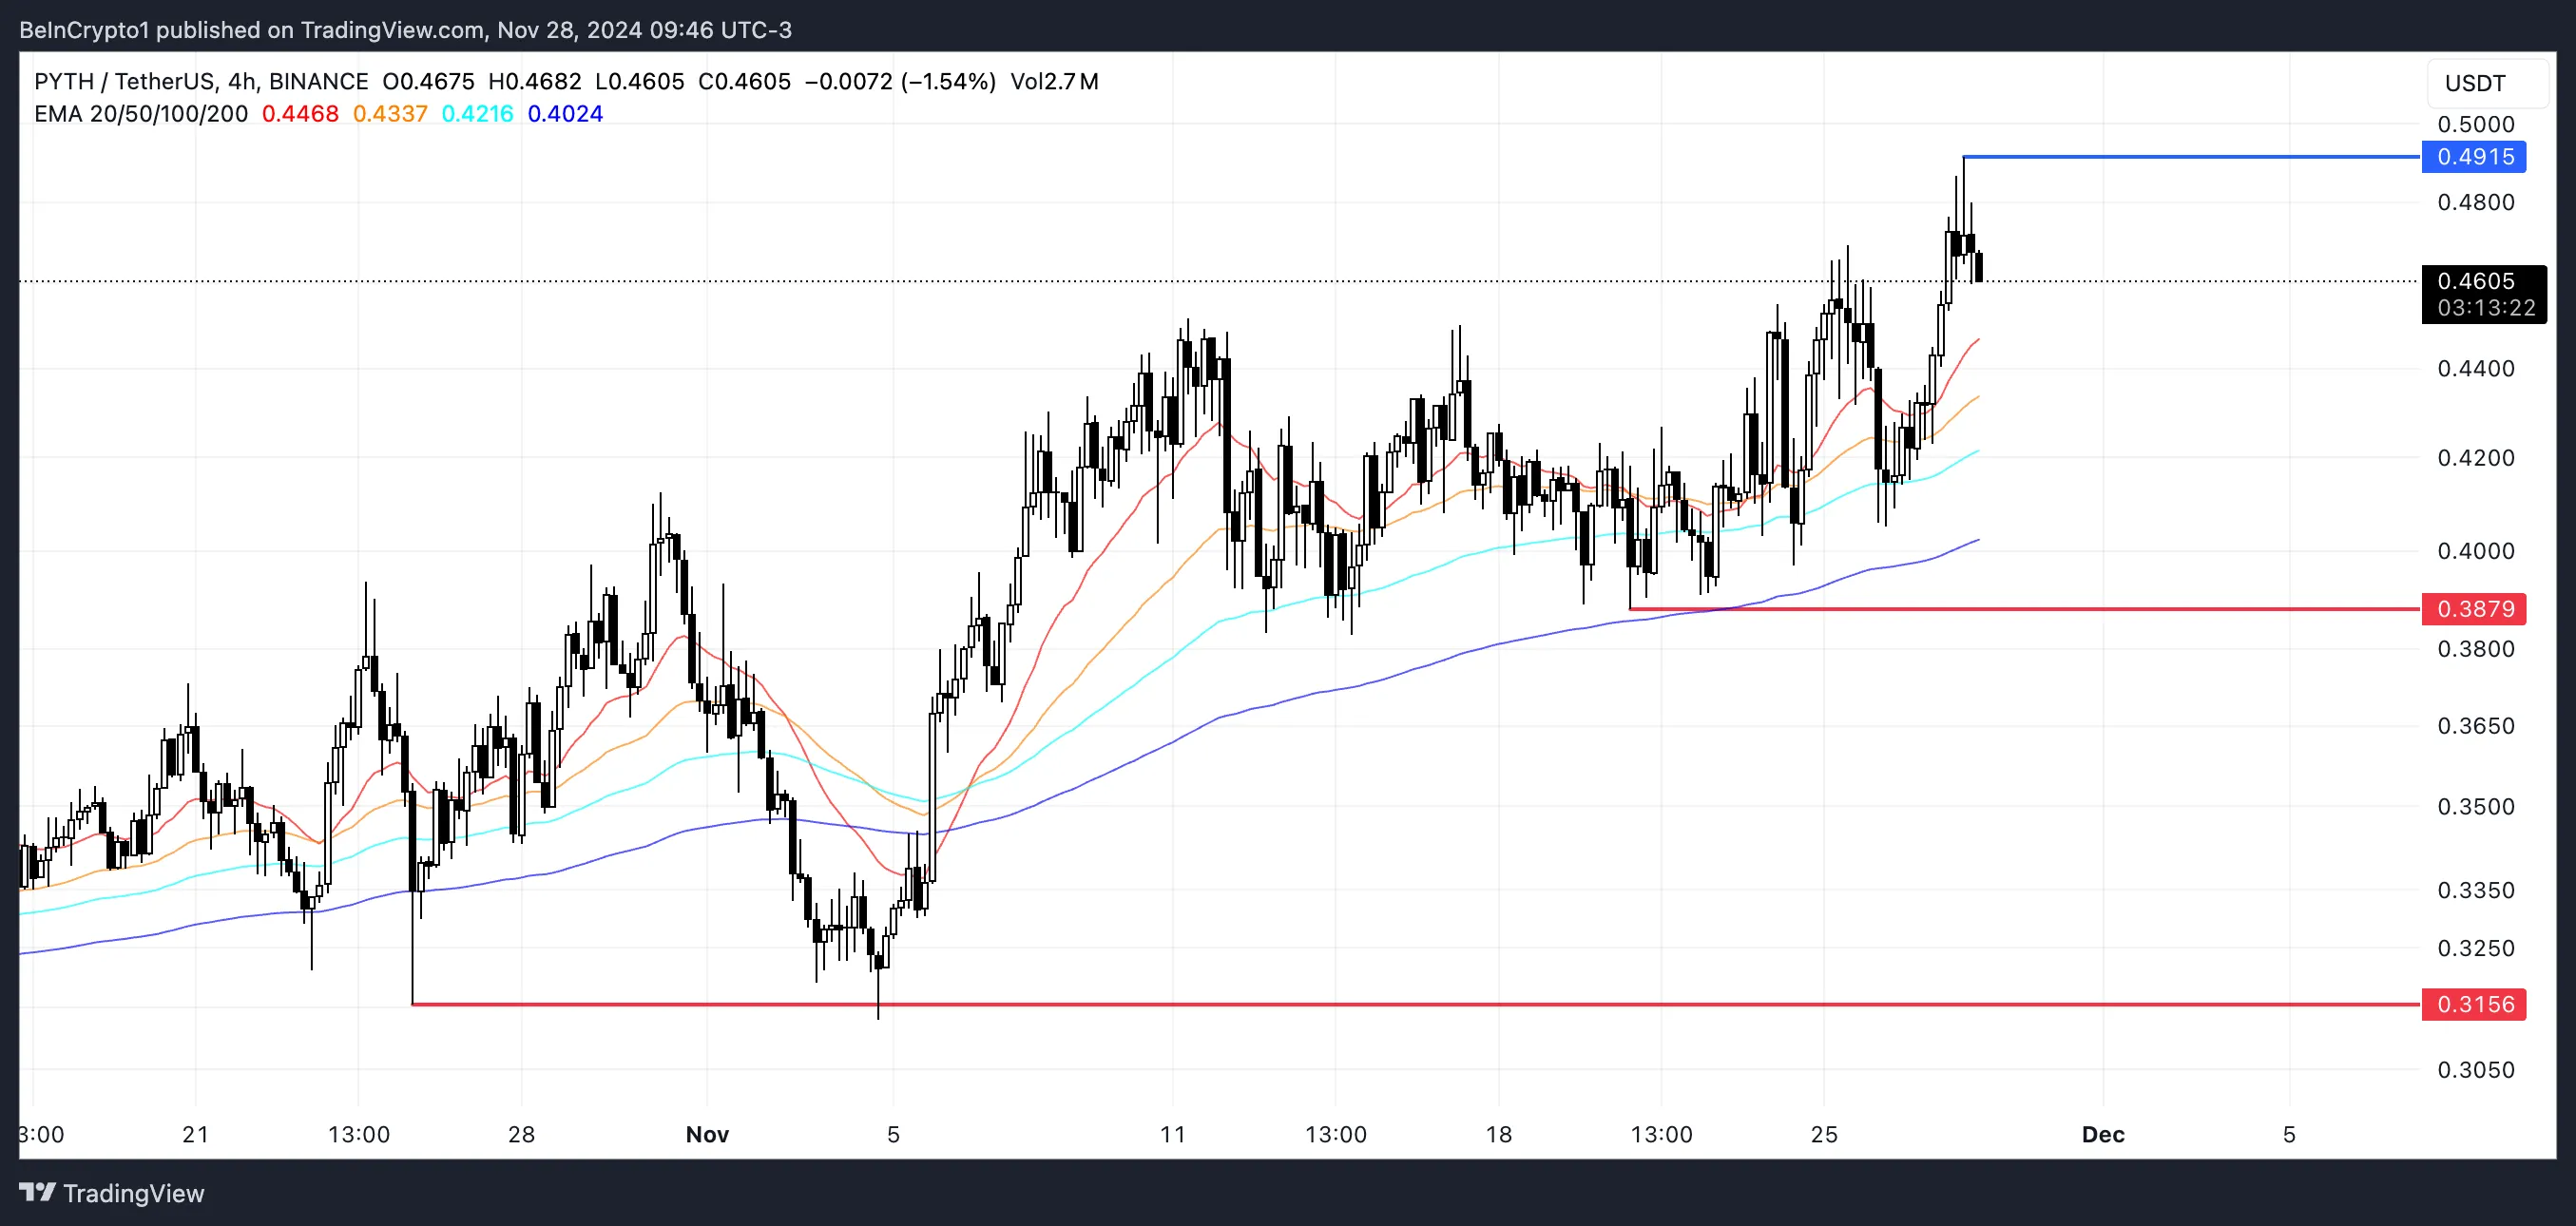The image size is (2576, 1226).
Task: Click the red 0.3879 support price label
Action: [2474, 609]
